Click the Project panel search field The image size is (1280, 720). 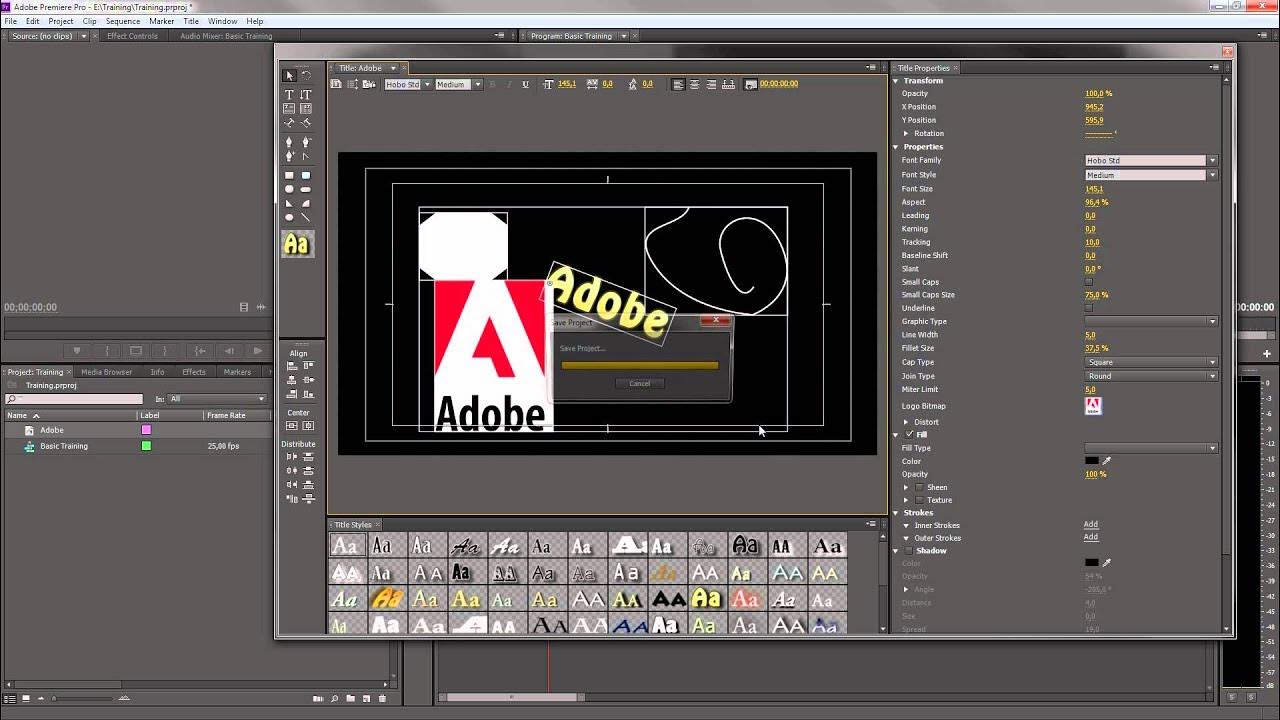tap(74, 399)
